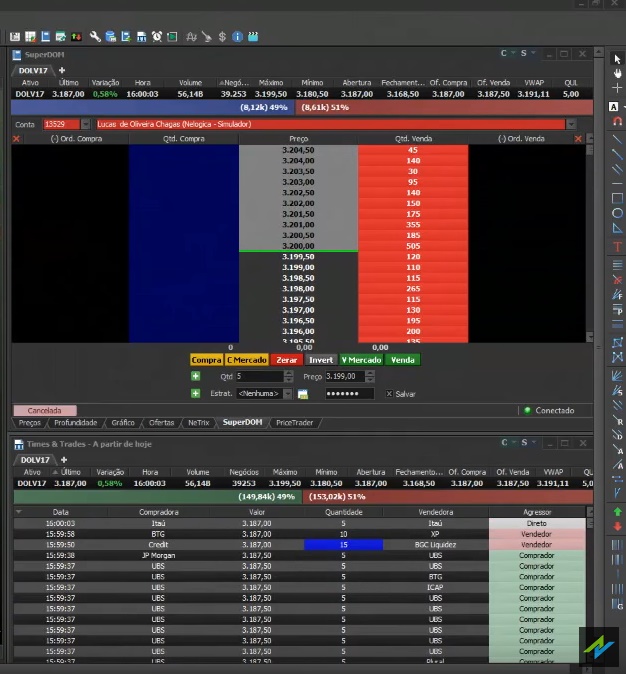Image resolution: width=626 pixels, height=674 pixels.
Task: Click the Compra buy button
Action: point(206,360)
